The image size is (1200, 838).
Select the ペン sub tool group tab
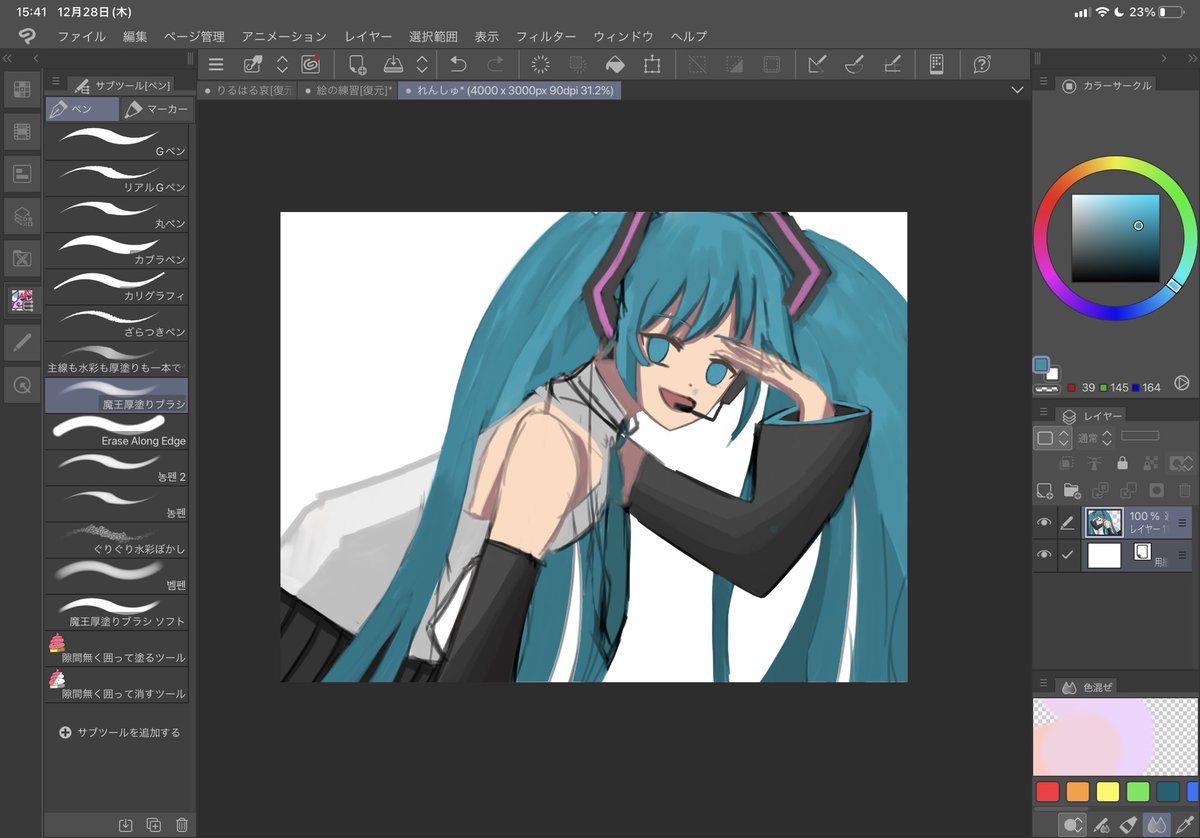[82, 109]
